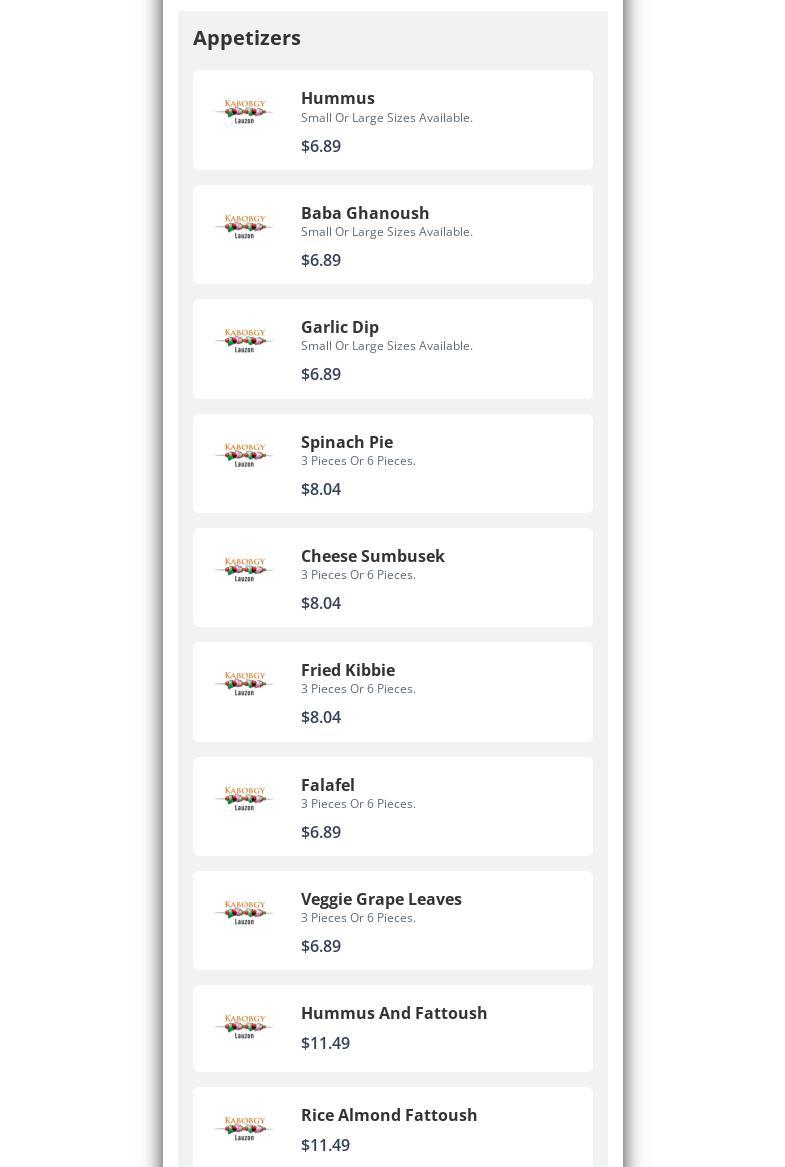Click the Appetizers section heading
This screenshot has width=785, height=1167.
point(247,38)
